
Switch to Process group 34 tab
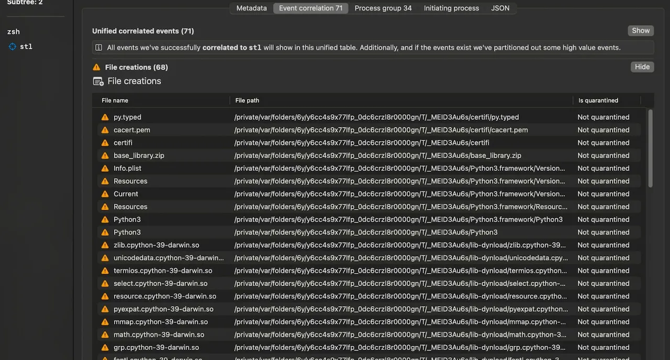click(x=383, y=8)
